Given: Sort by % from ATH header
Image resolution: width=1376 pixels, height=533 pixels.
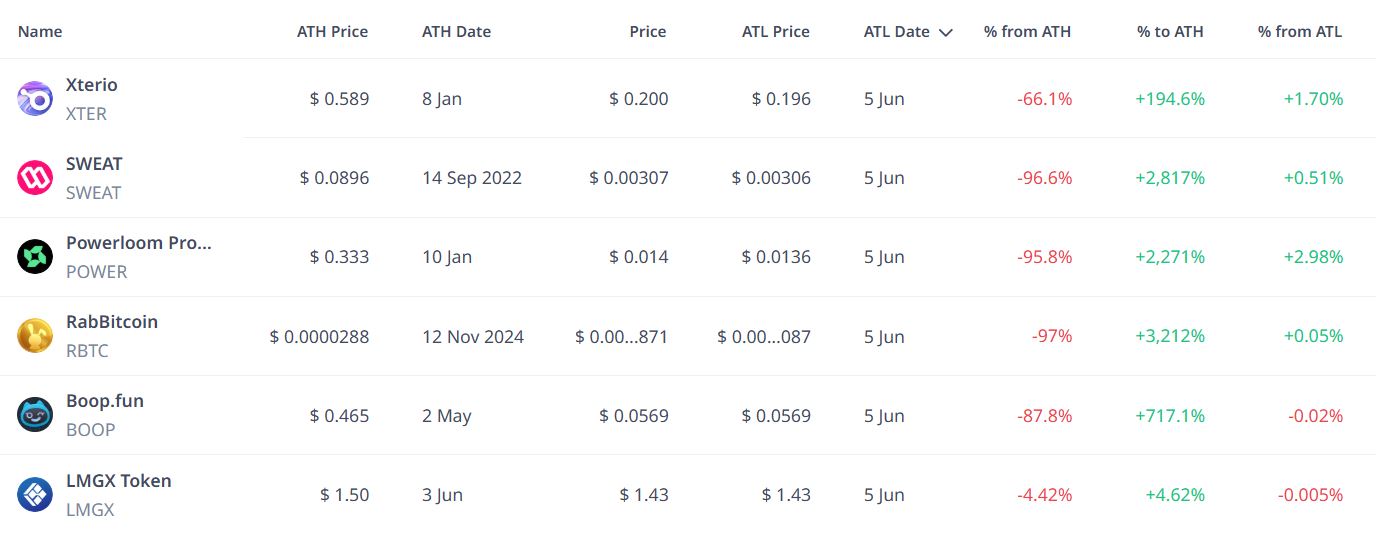Looking at the screenshot, I should coord(1027,32).
